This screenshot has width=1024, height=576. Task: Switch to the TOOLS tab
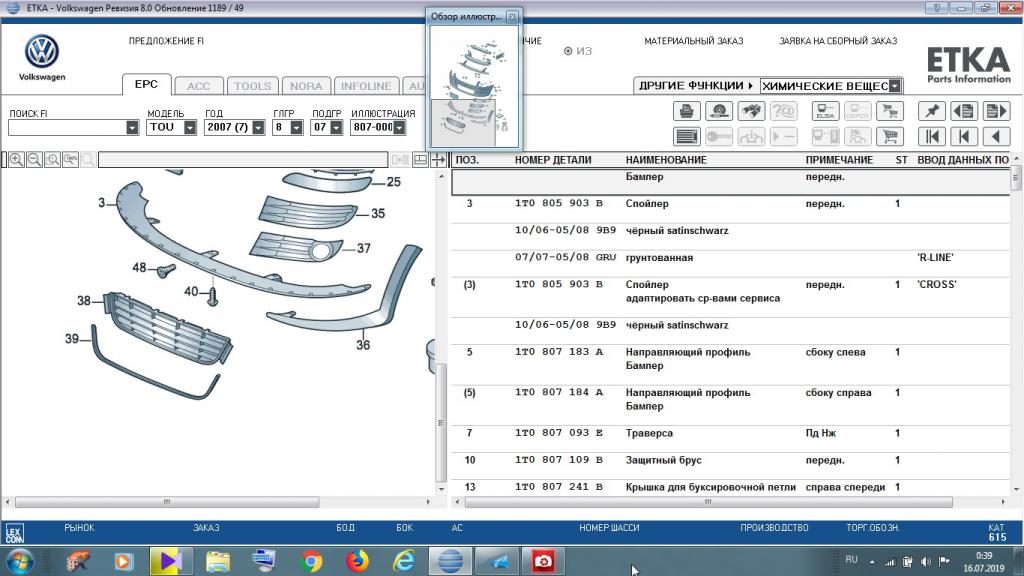[252, 86]
